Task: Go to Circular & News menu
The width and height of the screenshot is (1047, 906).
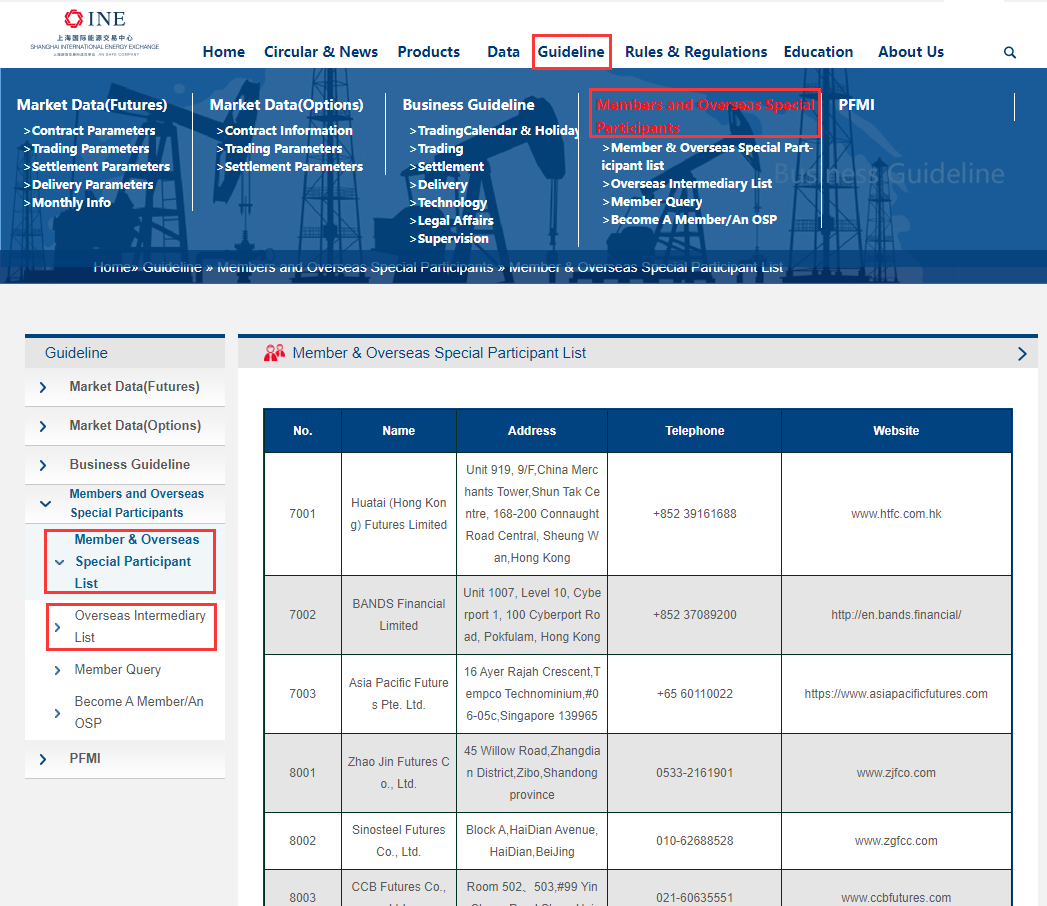Action: click(320, 52)
